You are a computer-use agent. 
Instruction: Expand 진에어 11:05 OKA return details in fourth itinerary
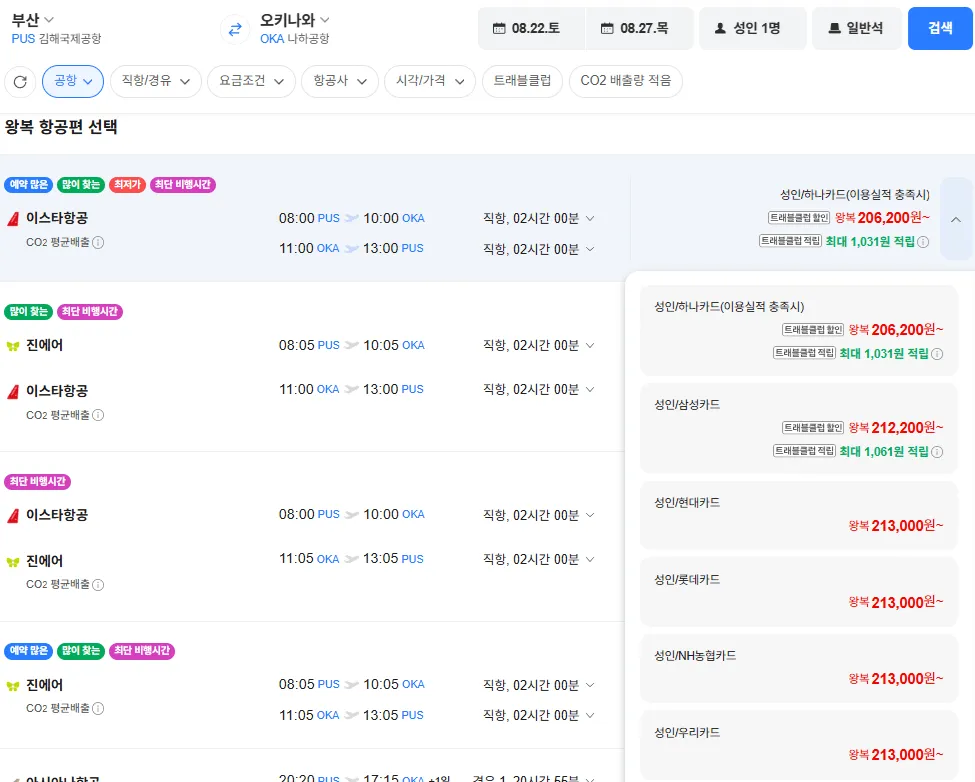tap(590, 715)
